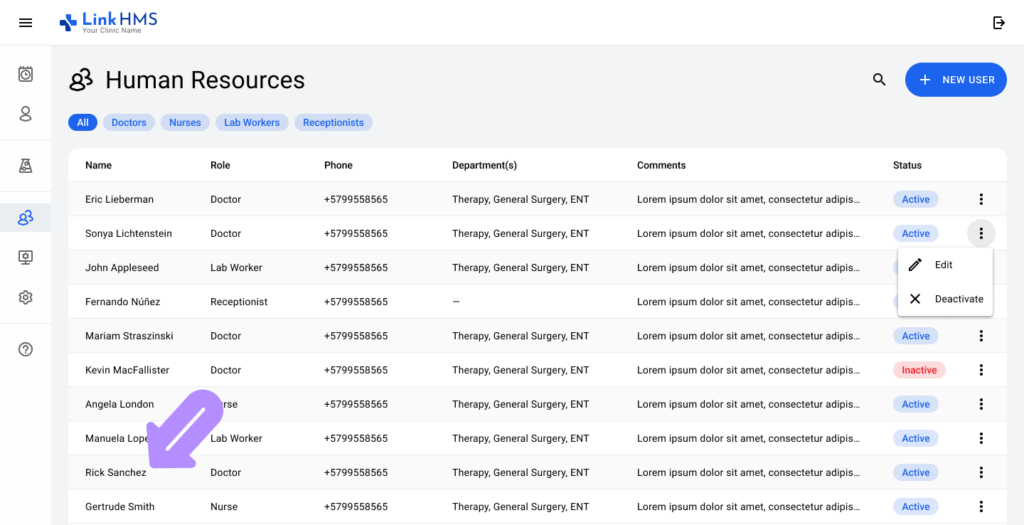The height and width of the screenshot is (525, 1024).
Task: Click the search magnifier icon
Action: tap(879, 80)
